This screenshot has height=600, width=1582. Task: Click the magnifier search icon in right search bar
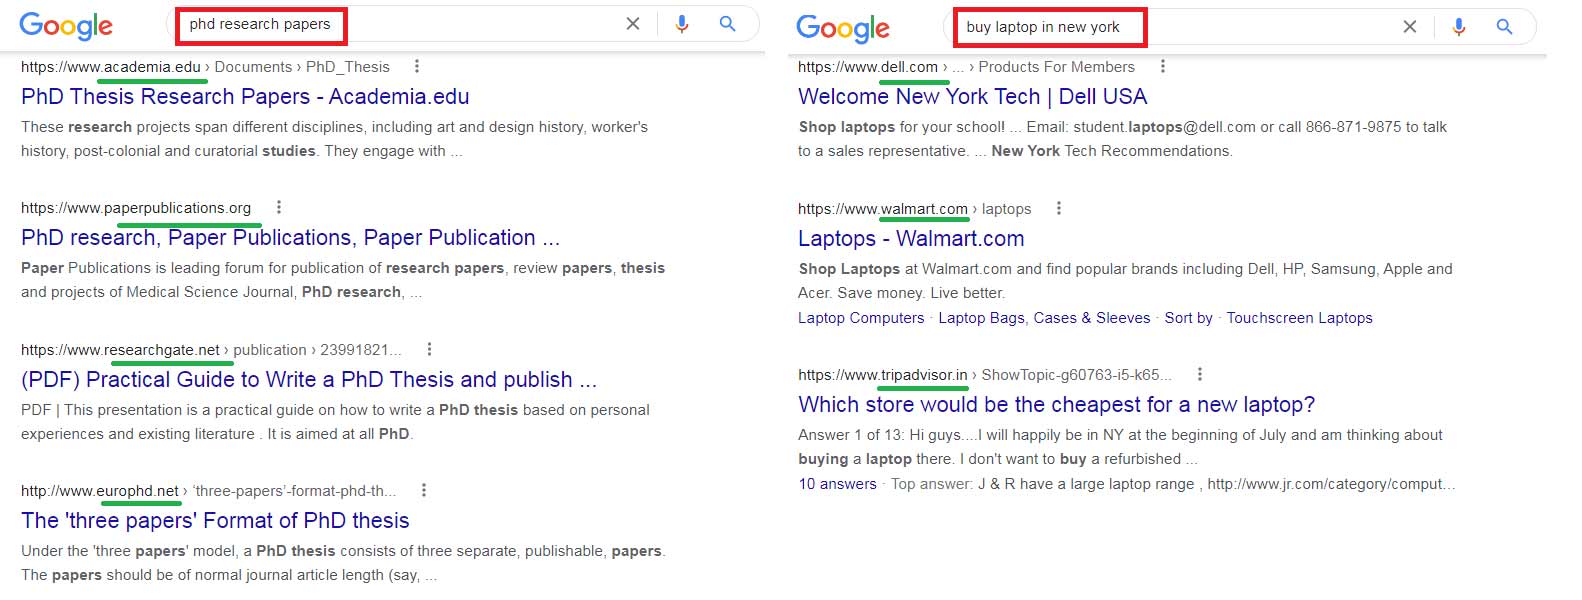(1505, 27)
